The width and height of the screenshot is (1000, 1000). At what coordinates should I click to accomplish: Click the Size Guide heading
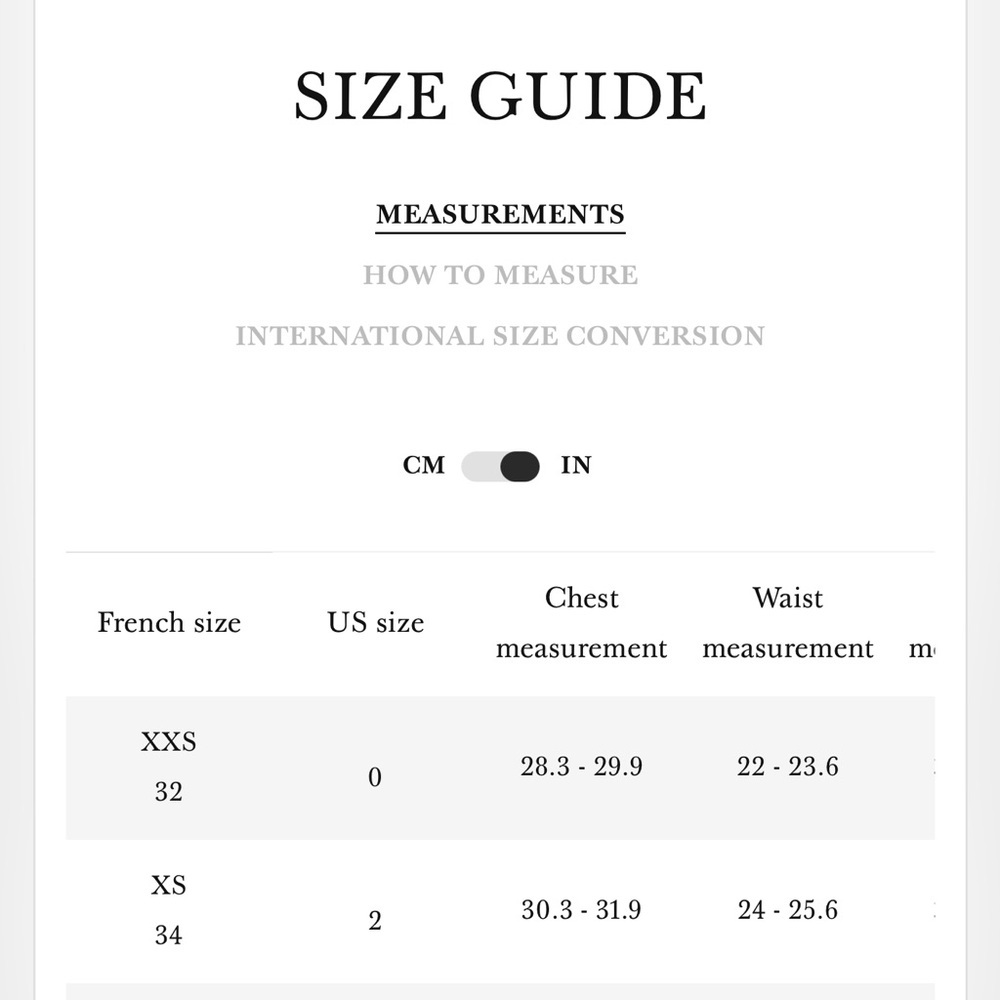coord(500,96)
